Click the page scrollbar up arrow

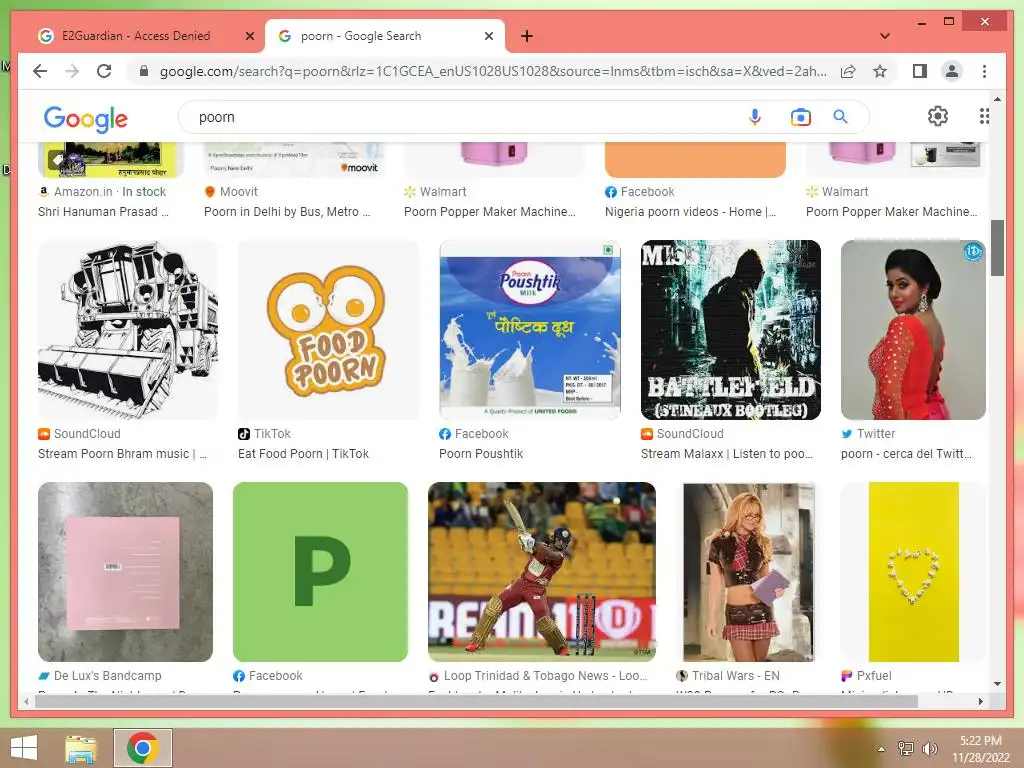(x=997, y=99)
